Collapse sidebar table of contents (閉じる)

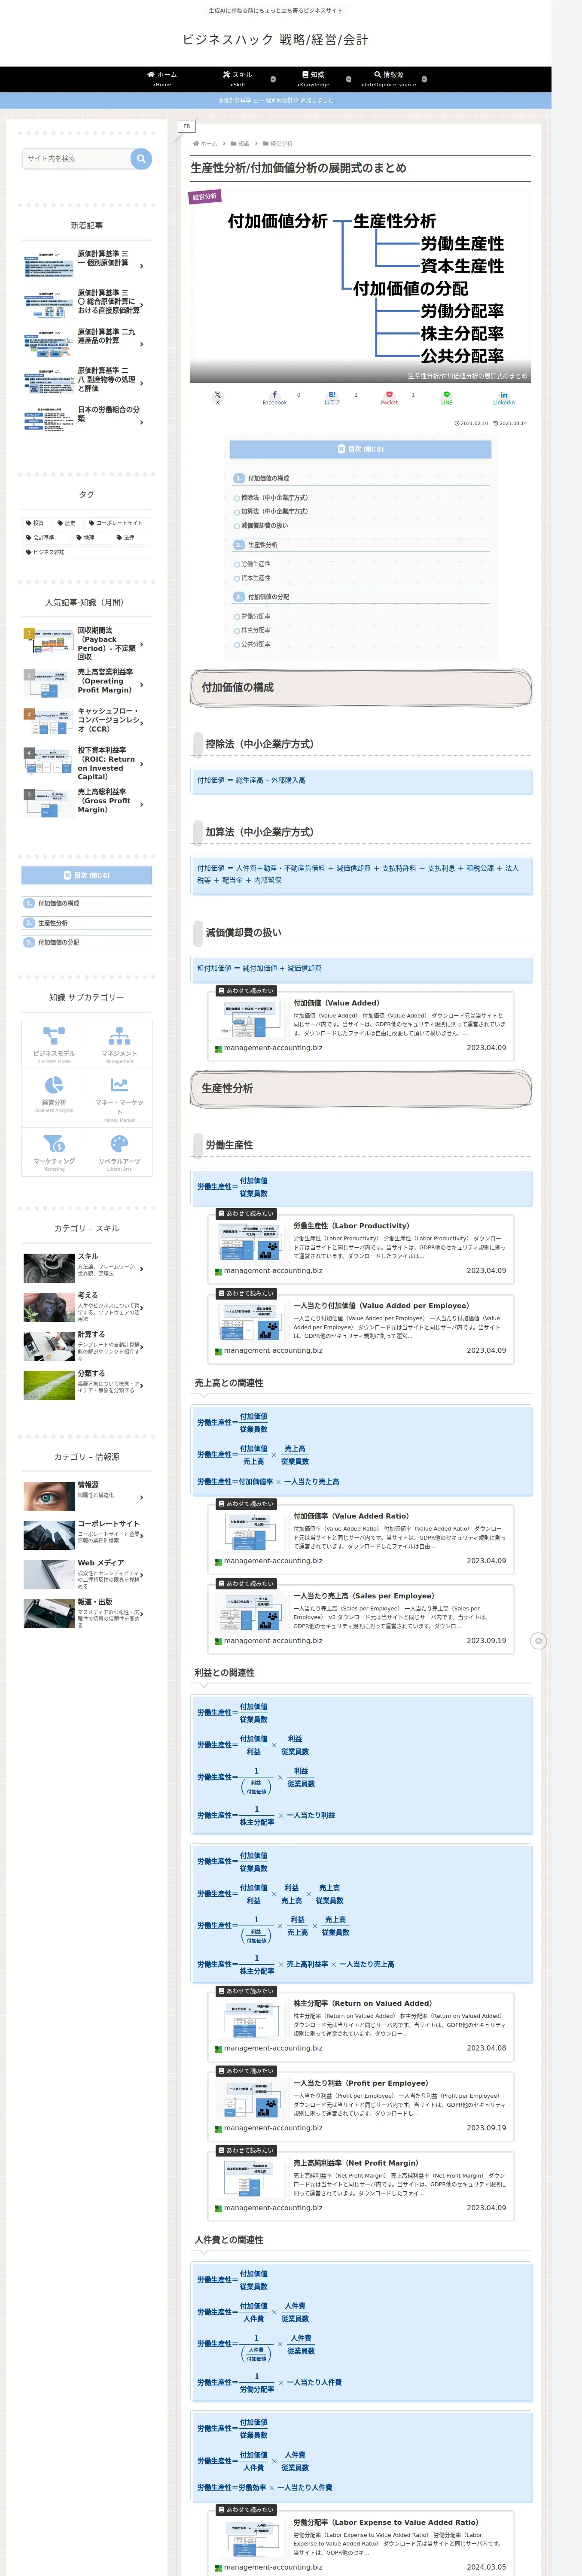(x=87, y=876)
